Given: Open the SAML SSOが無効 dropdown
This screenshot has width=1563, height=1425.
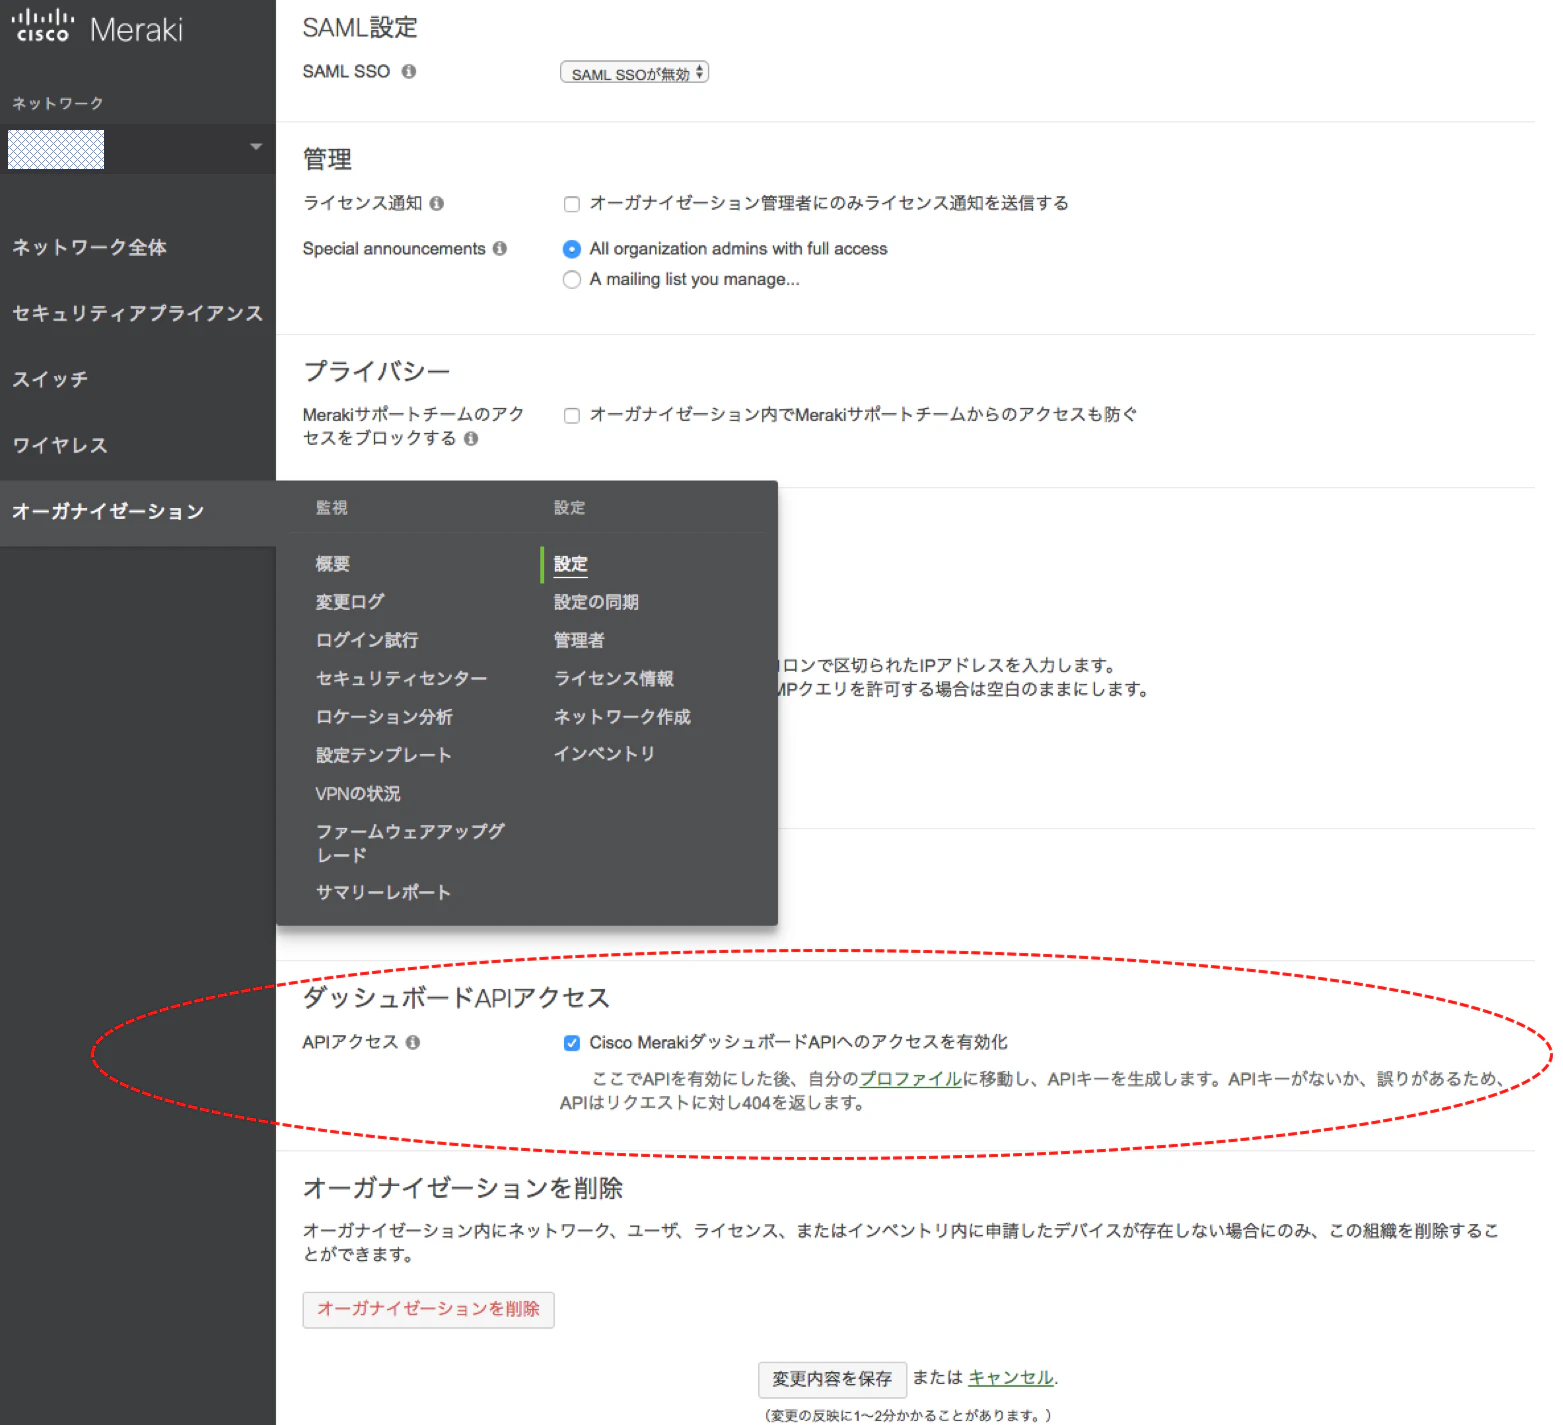Looking at the screenshot, I should tap(634, 73).
